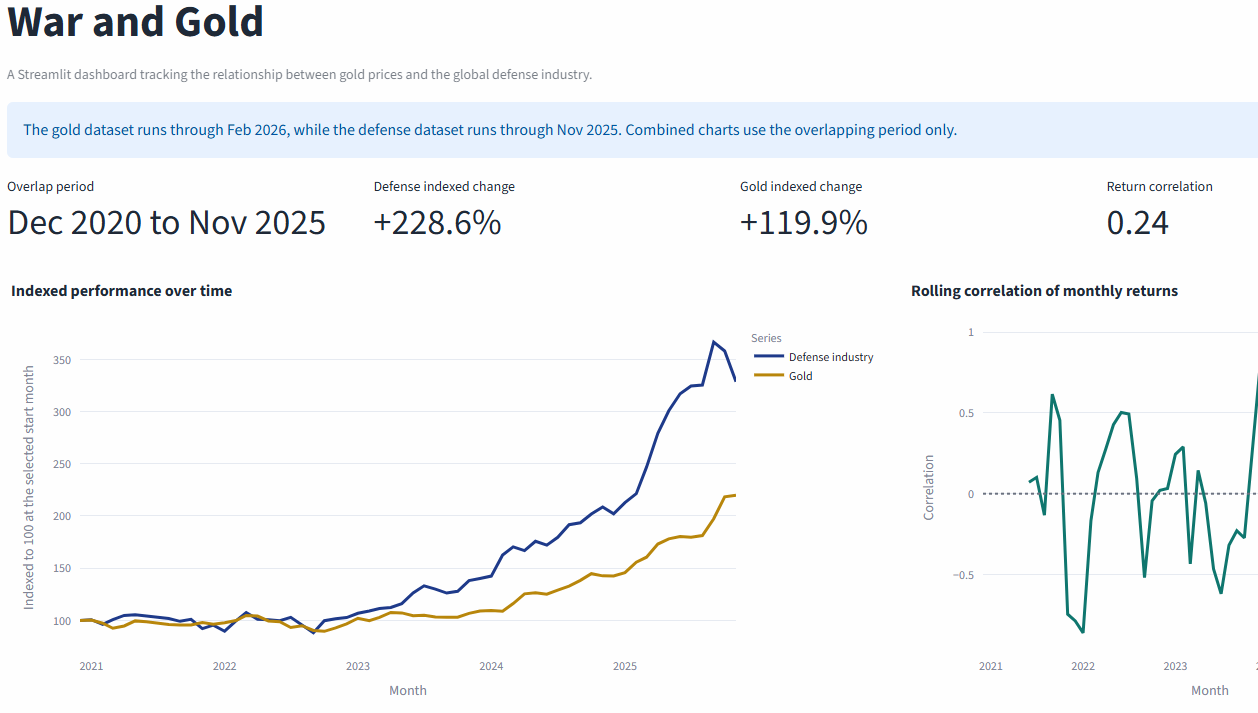
Task: Select the Defense industry legend label
Action: pos(830,357)
